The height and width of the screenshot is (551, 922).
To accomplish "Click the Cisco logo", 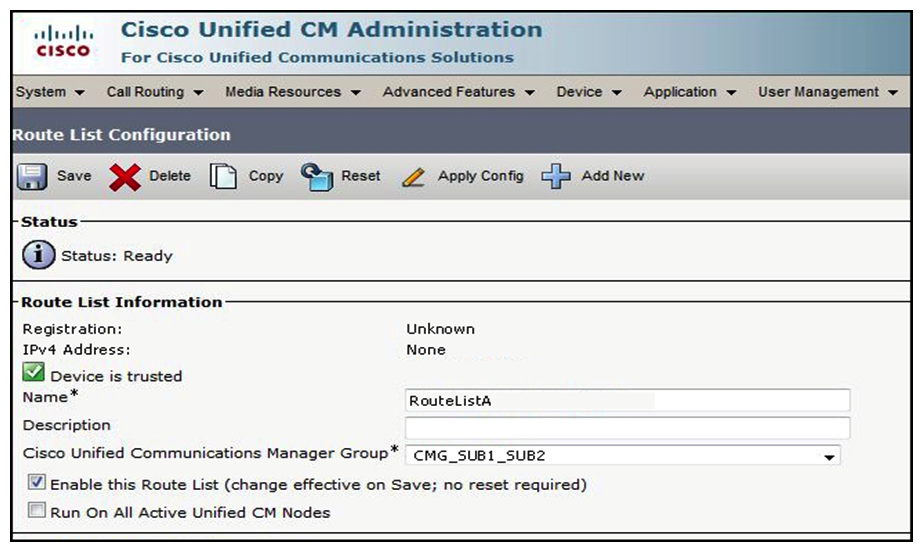I will 63,41.
